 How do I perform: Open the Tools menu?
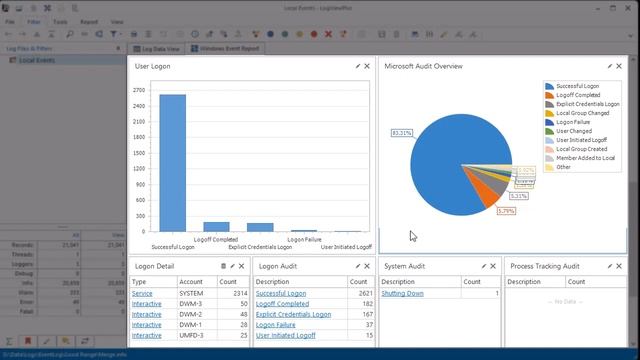point(60,22)
